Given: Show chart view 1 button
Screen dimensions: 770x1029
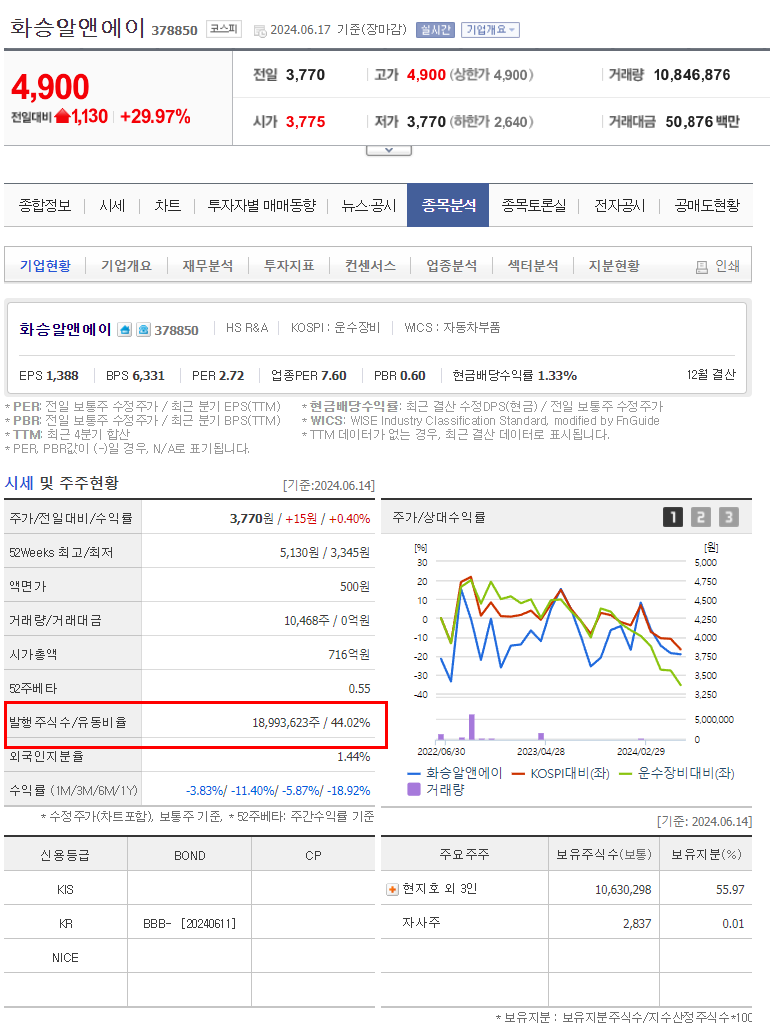Looking at the screenshot, I should (x=673, y=517).
